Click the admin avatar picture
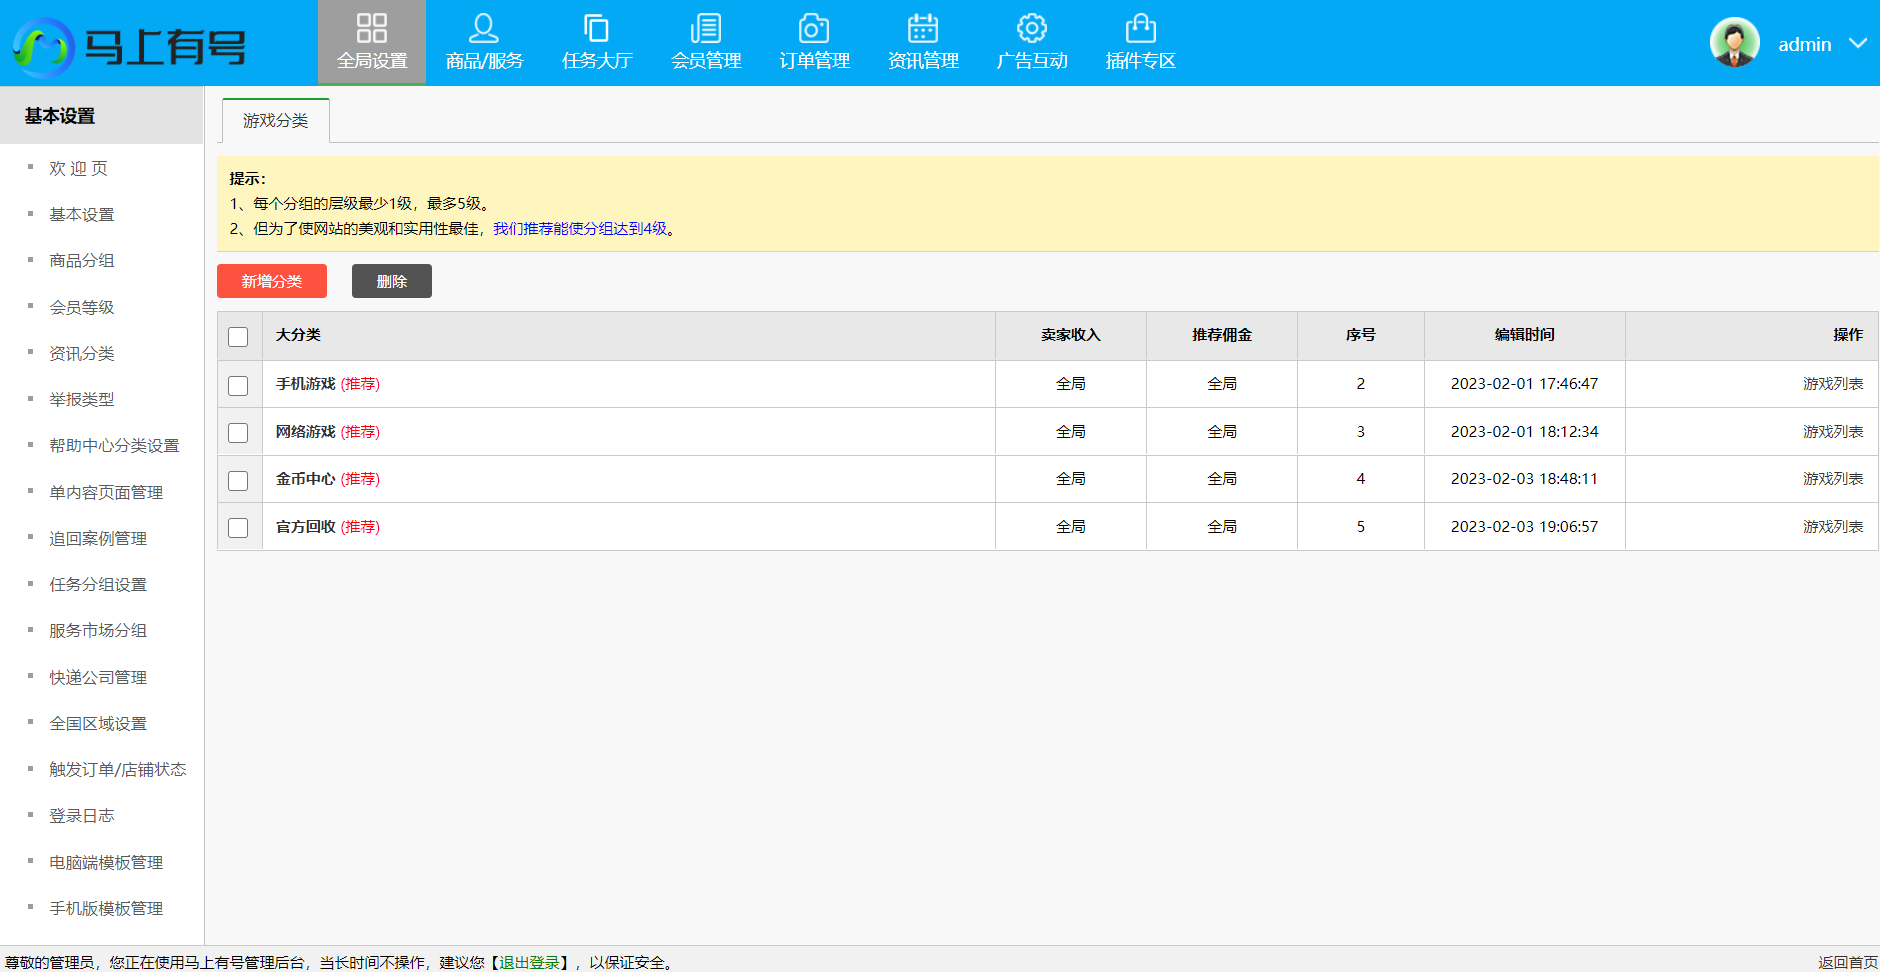The width and height of the screenshot is (1880, 972). point(1734,43)
